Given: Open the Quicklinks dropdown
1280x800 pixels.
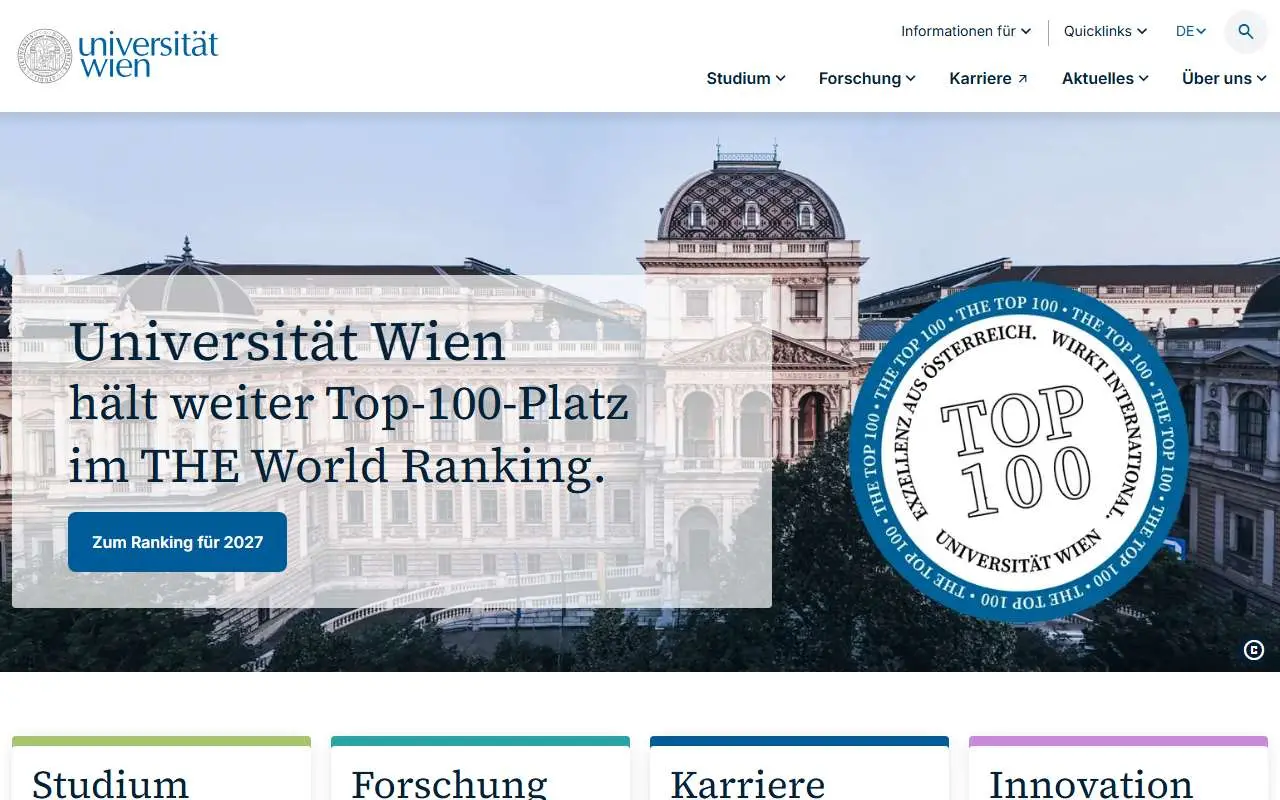Looking at the screenshot, I should click(x=1106, y=31).
